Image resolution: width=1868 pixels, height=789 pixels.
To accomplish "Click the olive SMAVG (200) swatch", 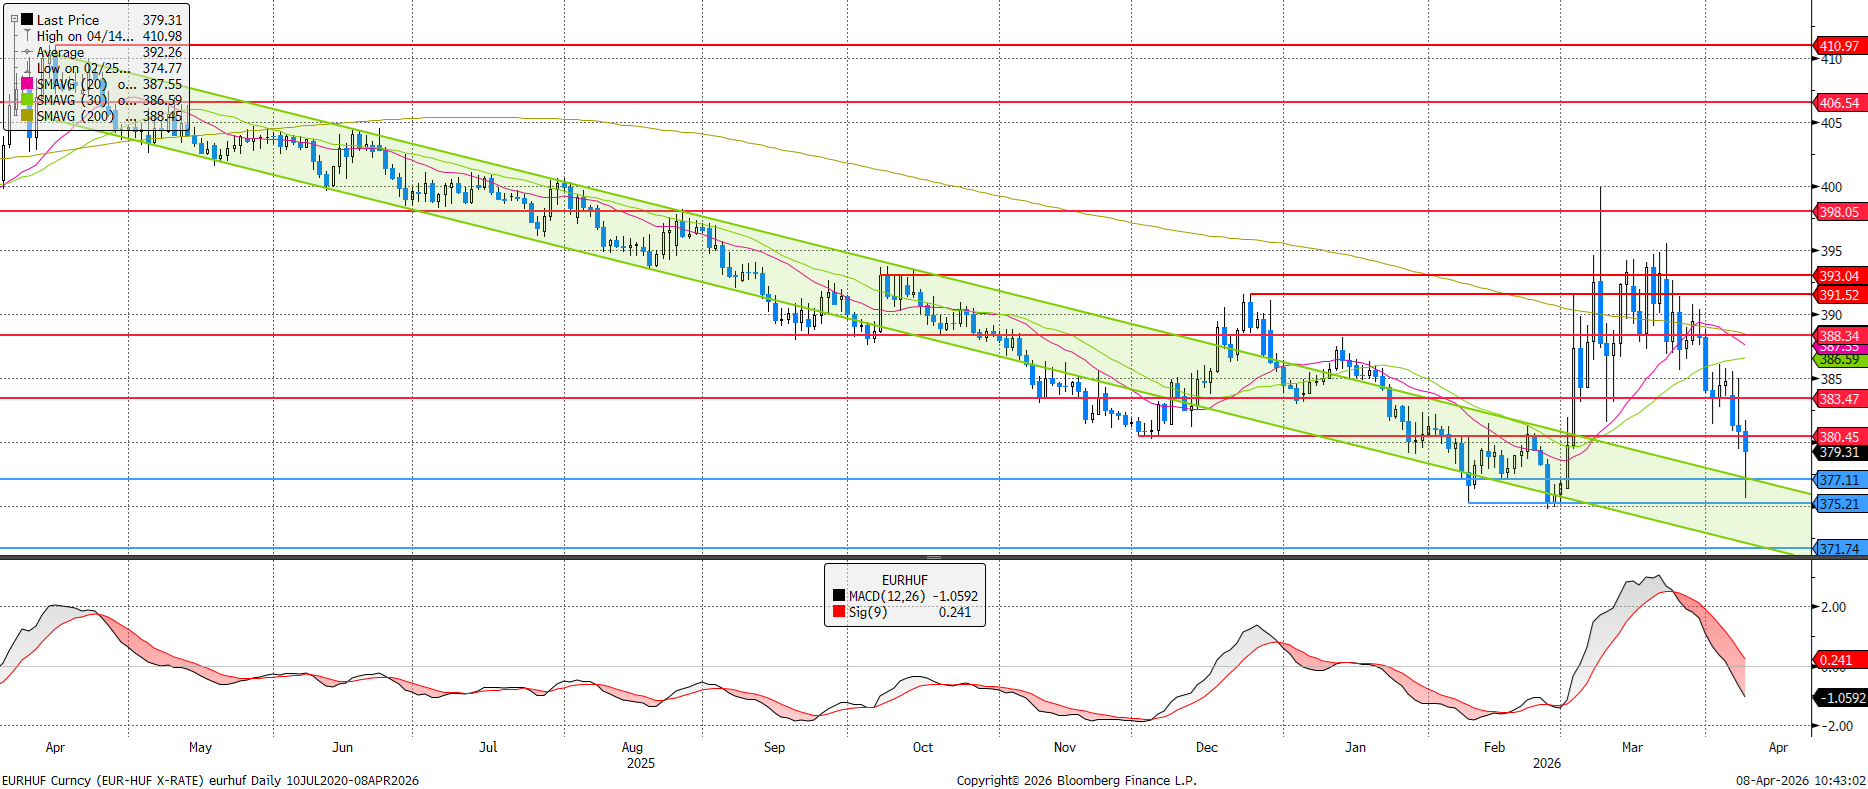I will coord(27,116).
